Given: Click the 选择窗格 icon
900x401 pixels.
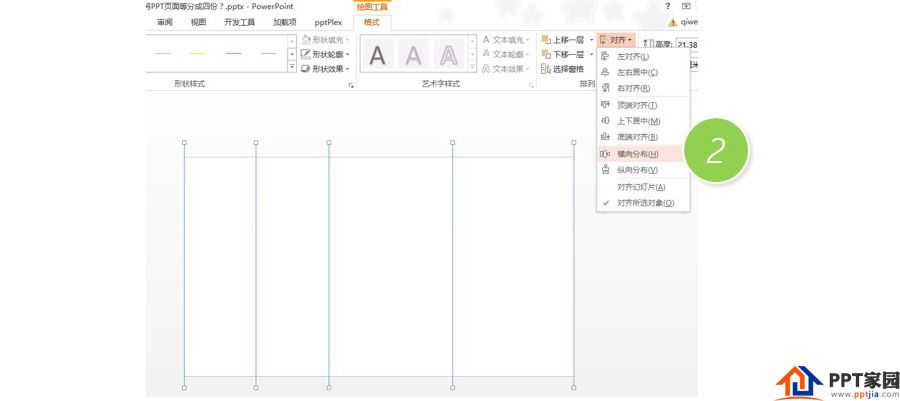Looking at the screenshot, I should point(546,69).
